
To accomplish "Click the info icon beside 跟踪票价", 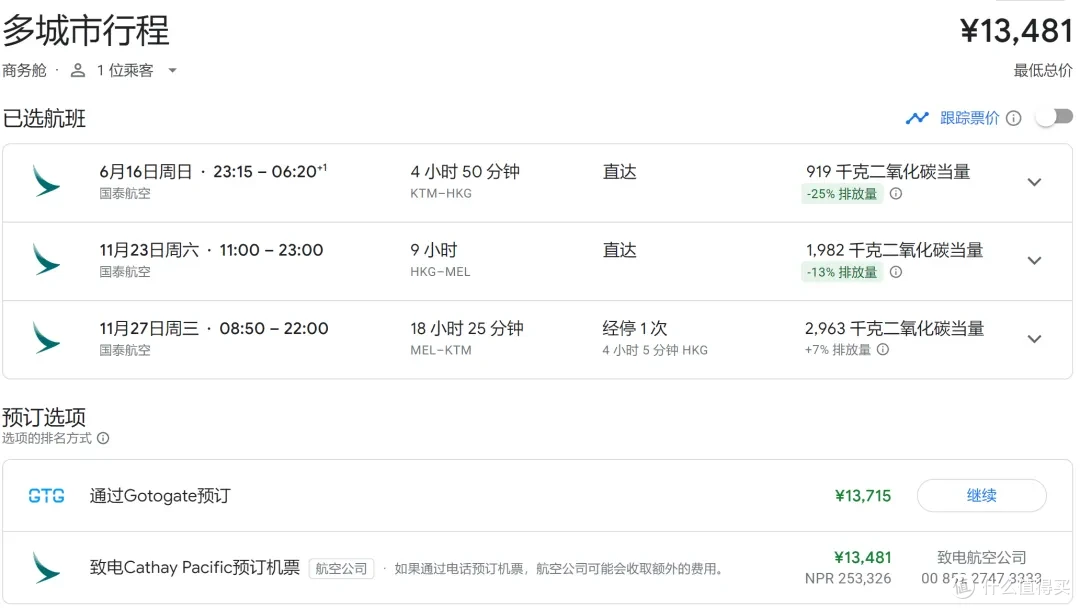I will (1013, 118).
